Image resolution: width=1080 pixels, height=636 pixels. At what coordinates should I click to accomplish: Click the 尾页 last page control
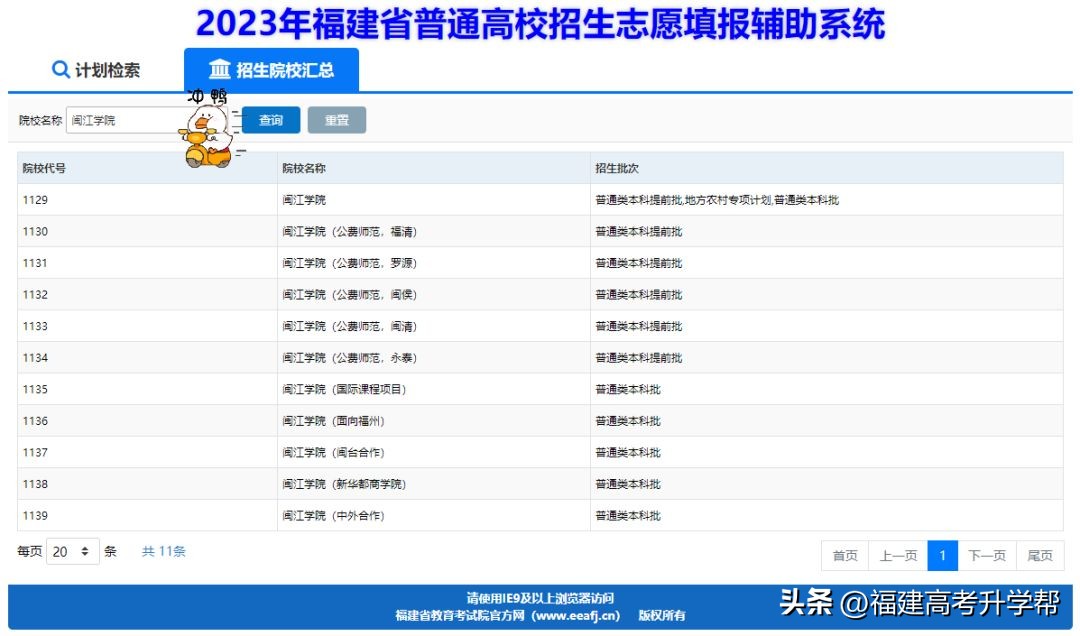[1040, 555]
